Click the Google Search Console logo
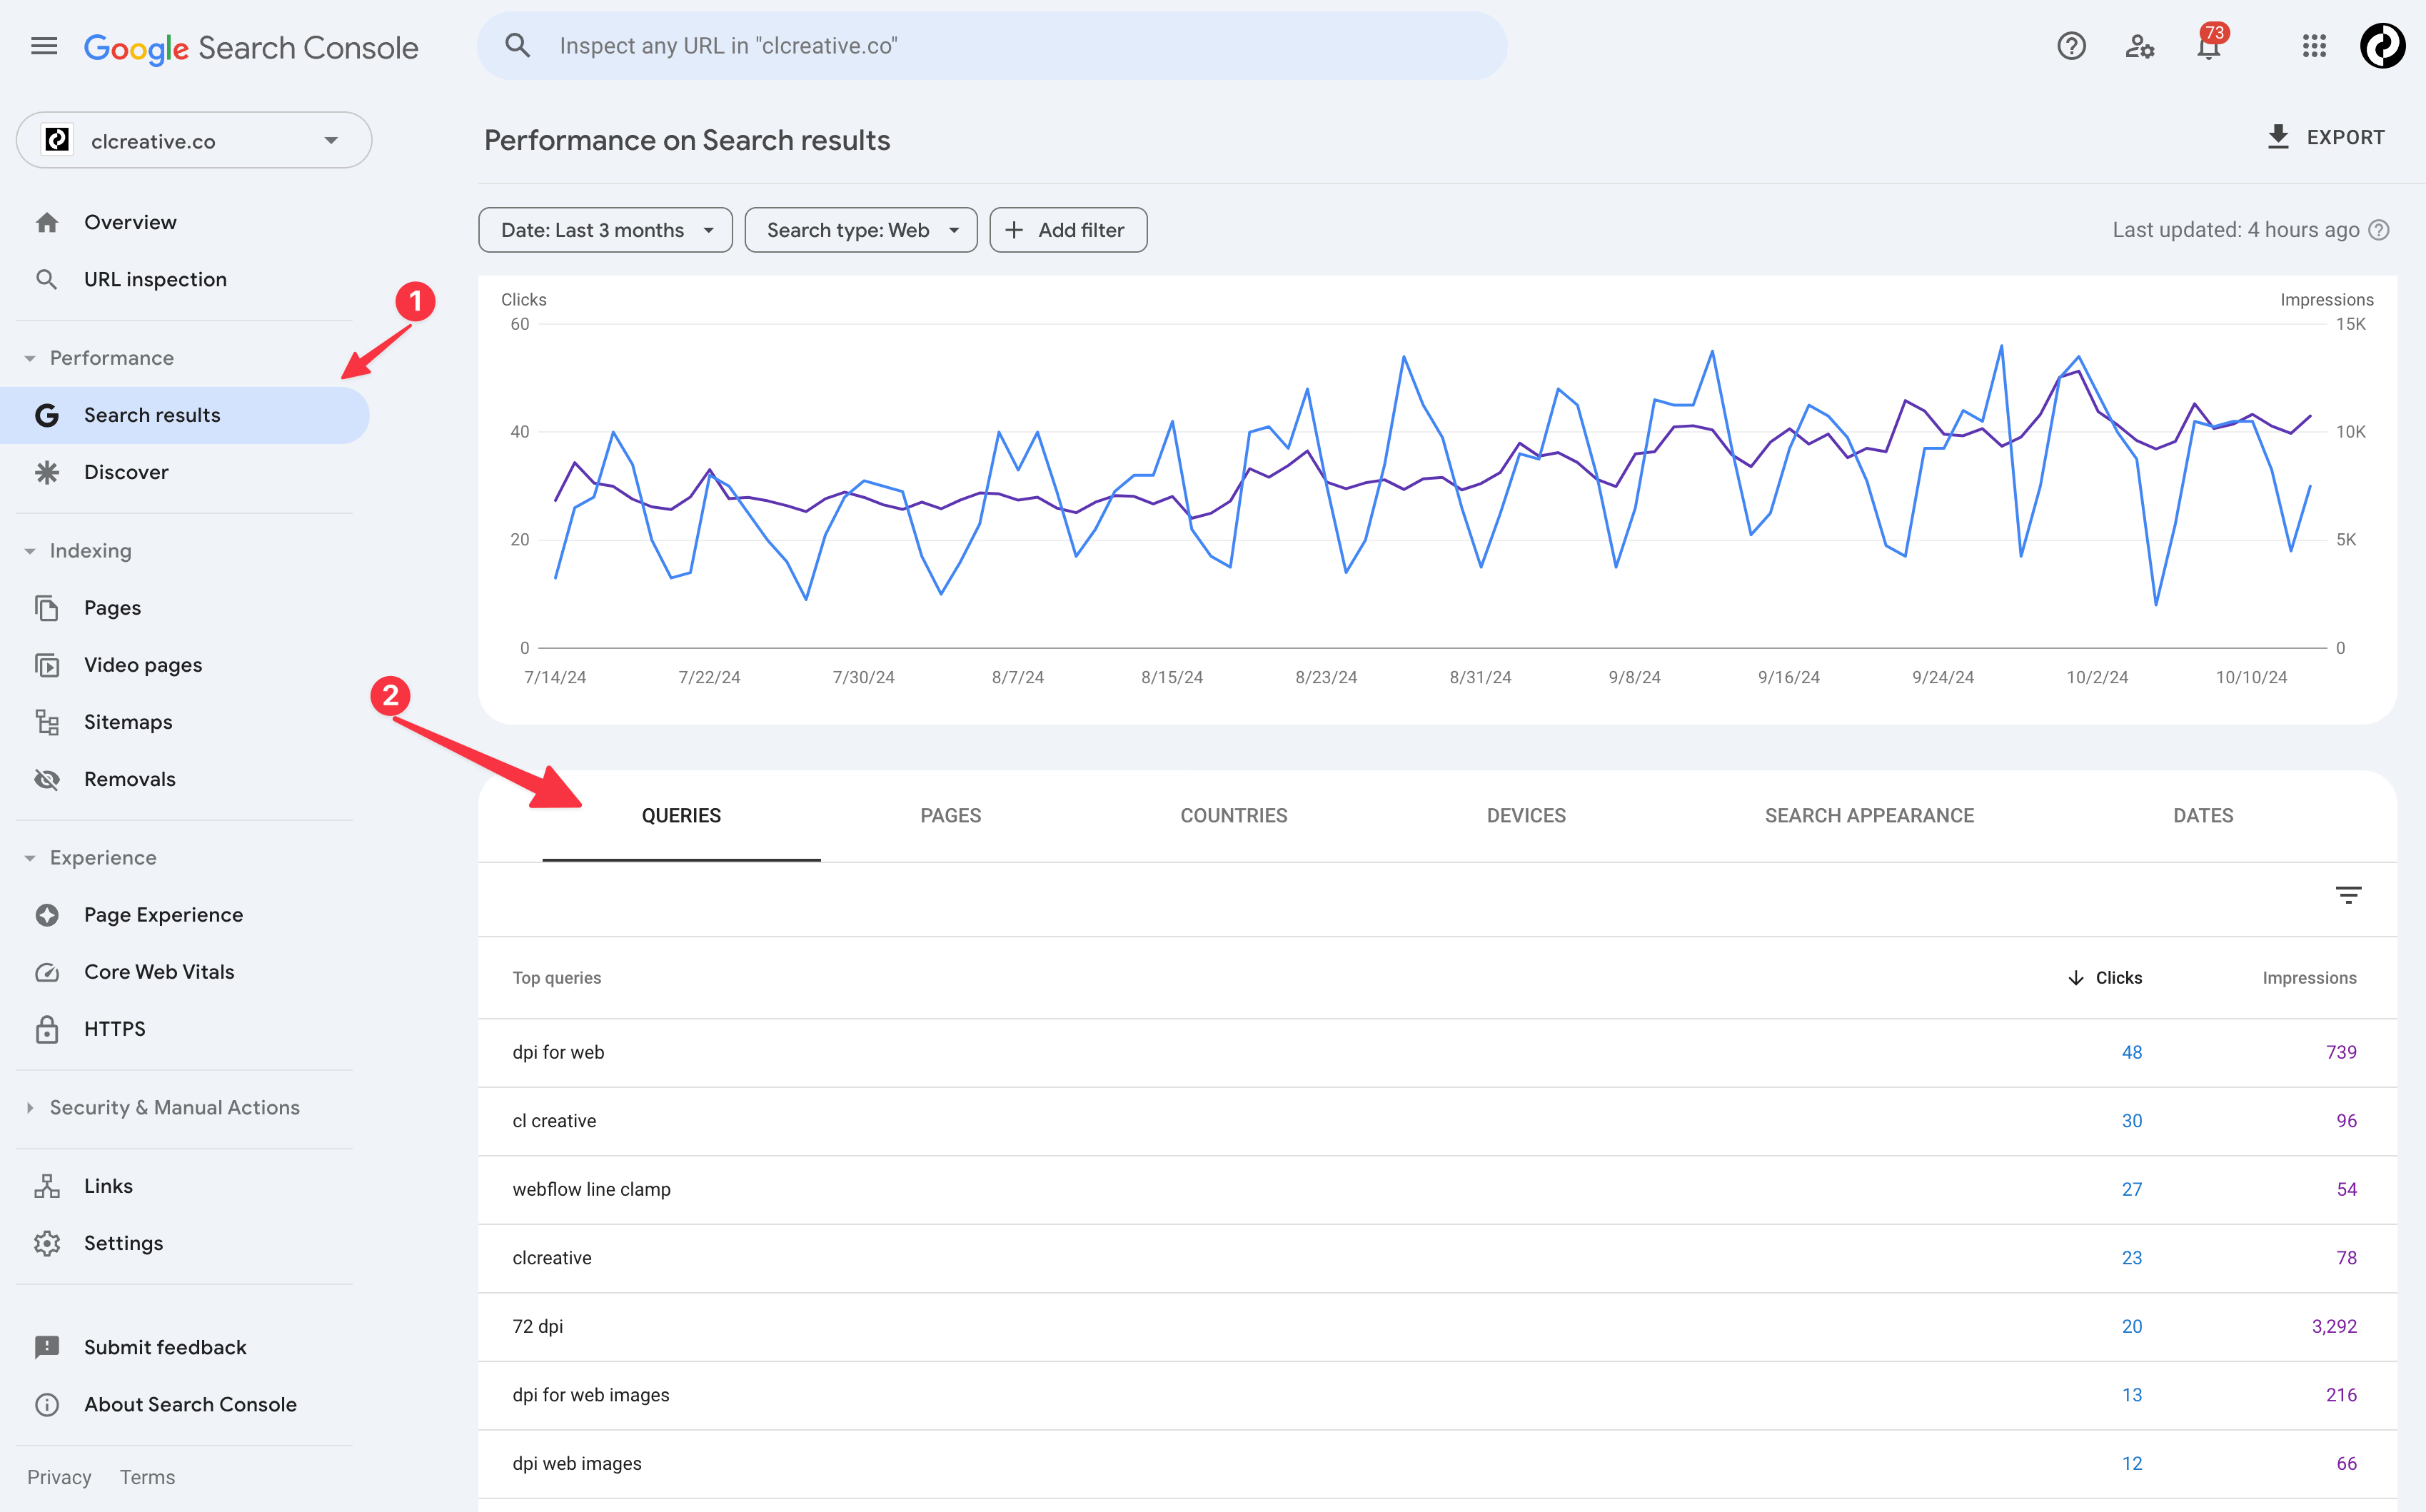Screen dimensions: 2426x1512 [251, 47]
